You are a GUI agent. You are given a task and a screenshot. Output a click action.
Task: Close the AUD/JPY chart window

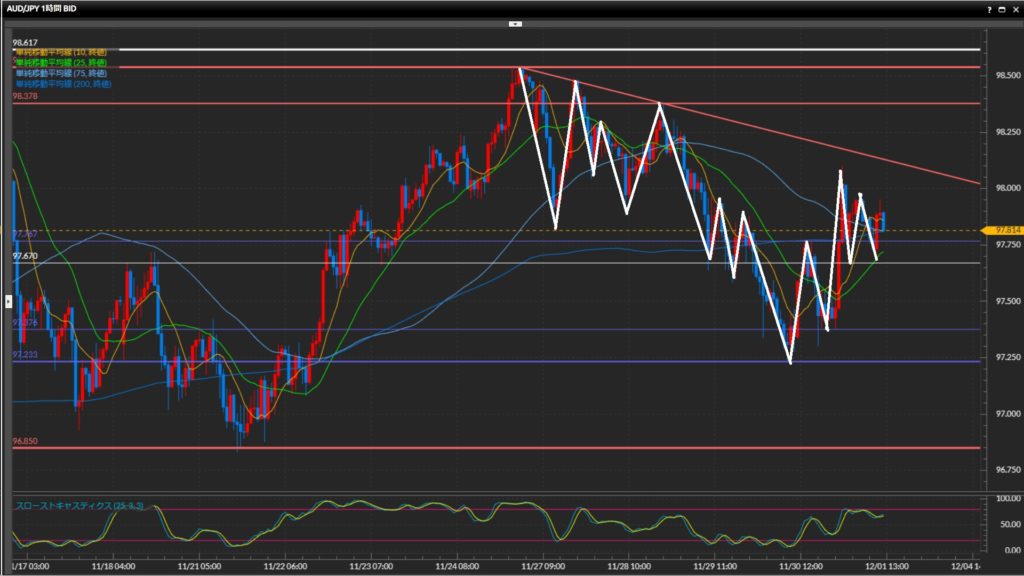(x=1014, y=8)
